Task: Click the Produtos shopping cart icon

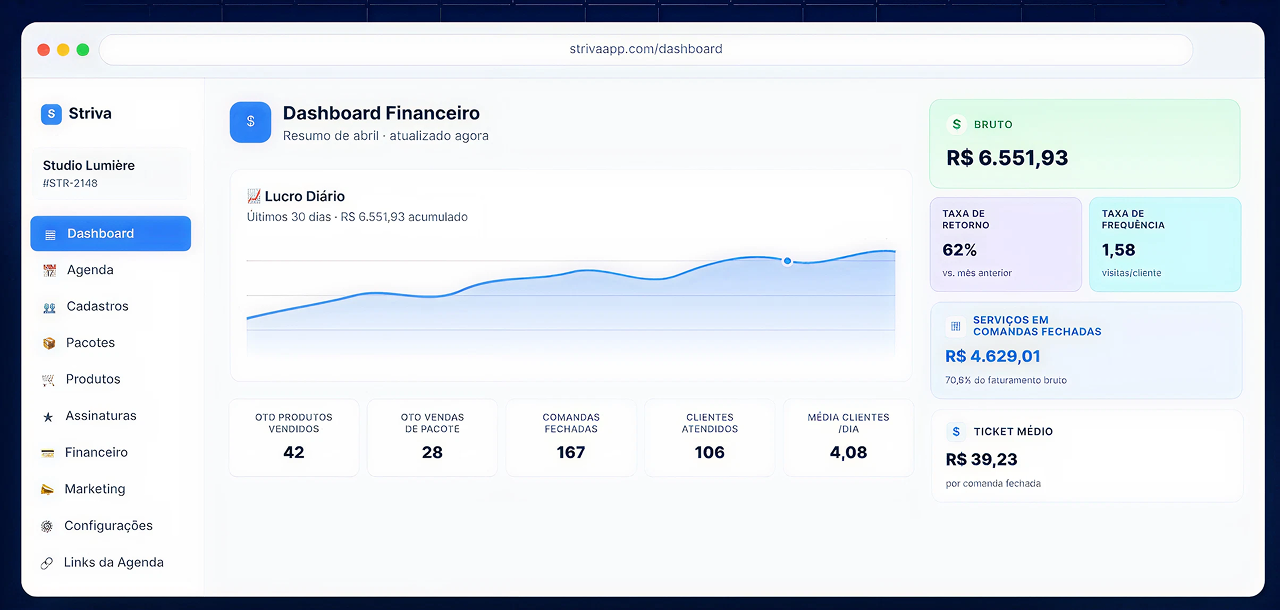Action: click(48, 380)
